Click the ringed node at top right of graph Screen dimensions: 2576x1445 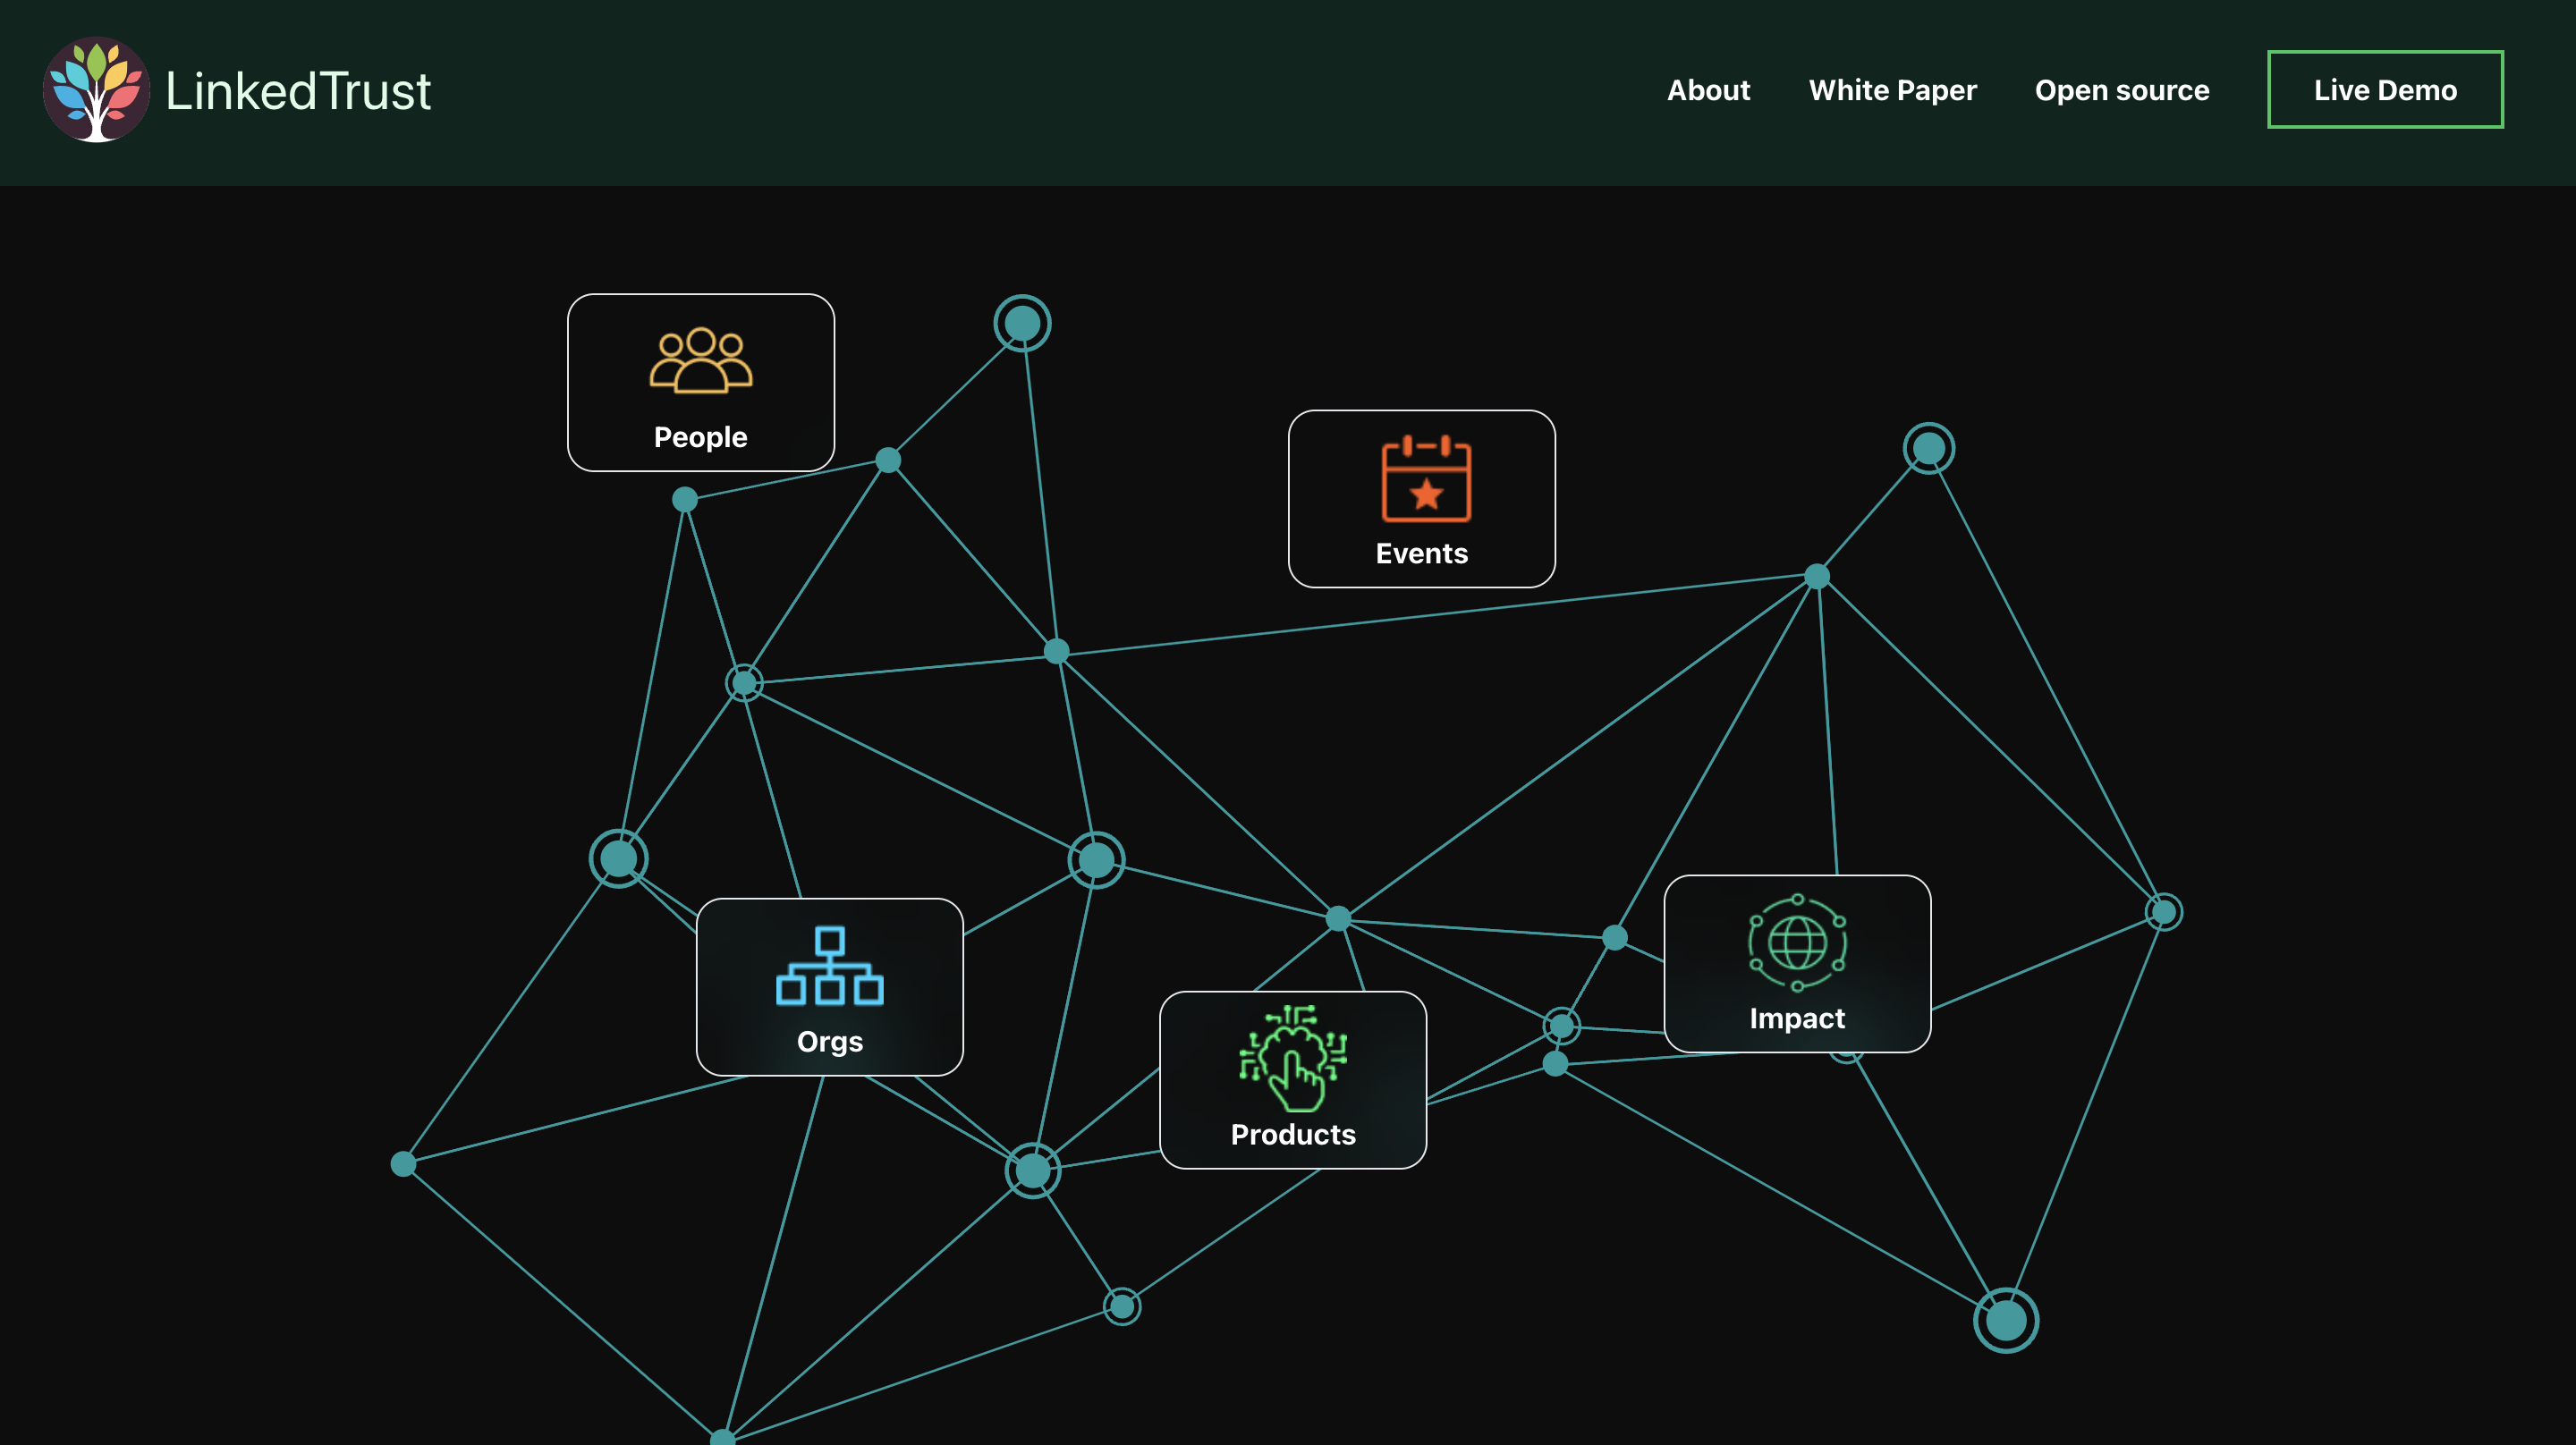tap(1928, 448)
